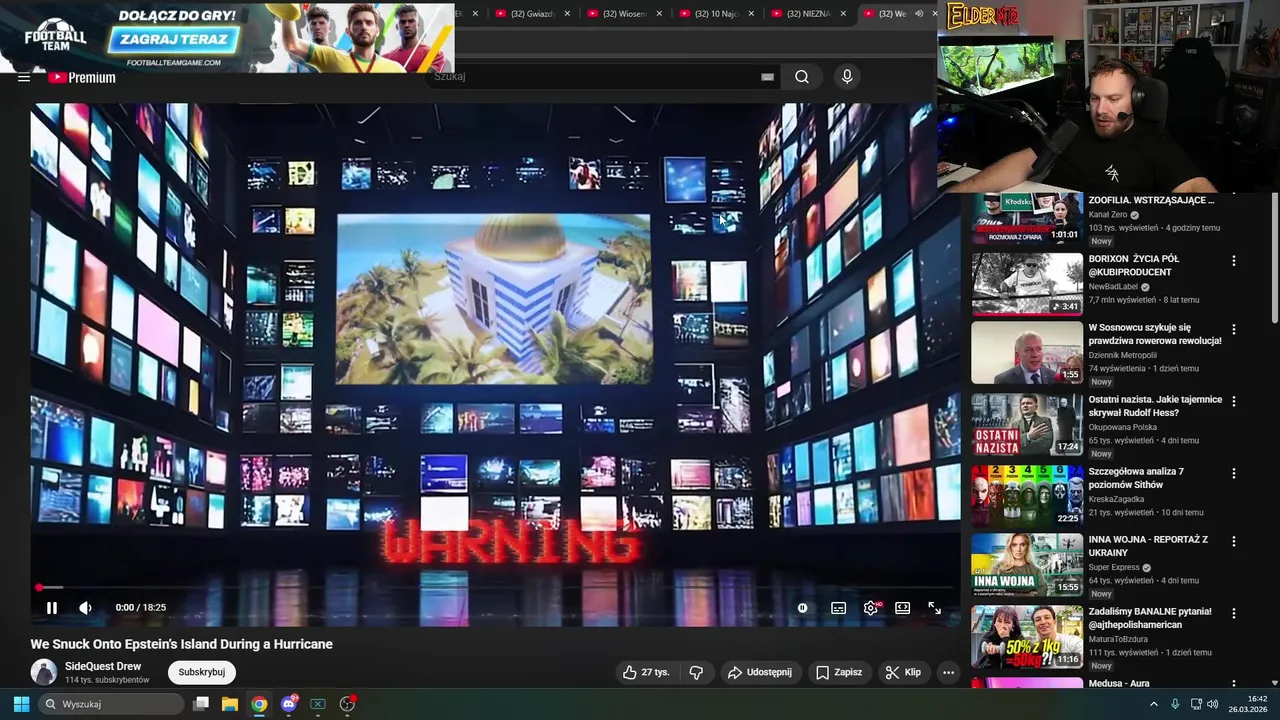Open the Windows Start menu
The image size is (1280, 720).
[x=21, y=704]
